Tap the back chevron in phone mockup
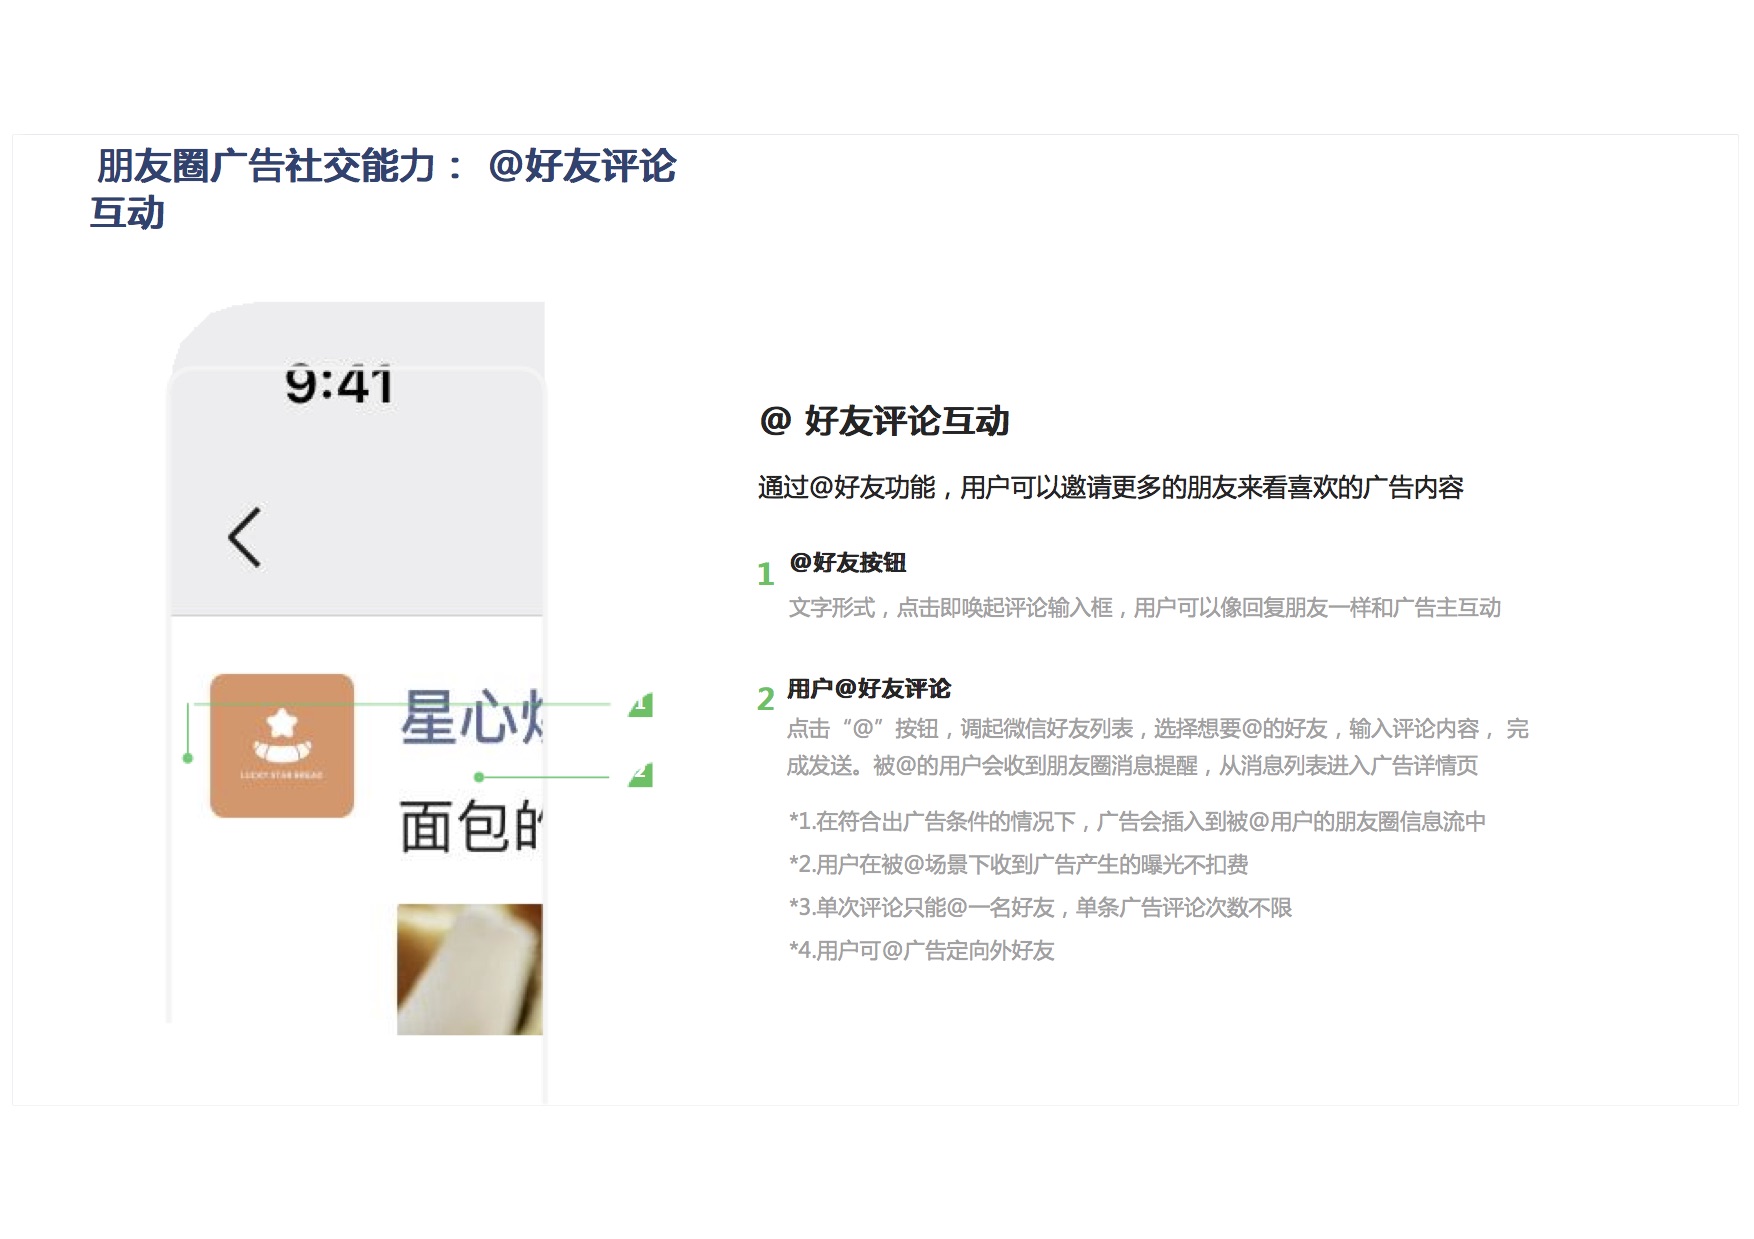Screen dimensions: 1754x1239 coord(245,537)
